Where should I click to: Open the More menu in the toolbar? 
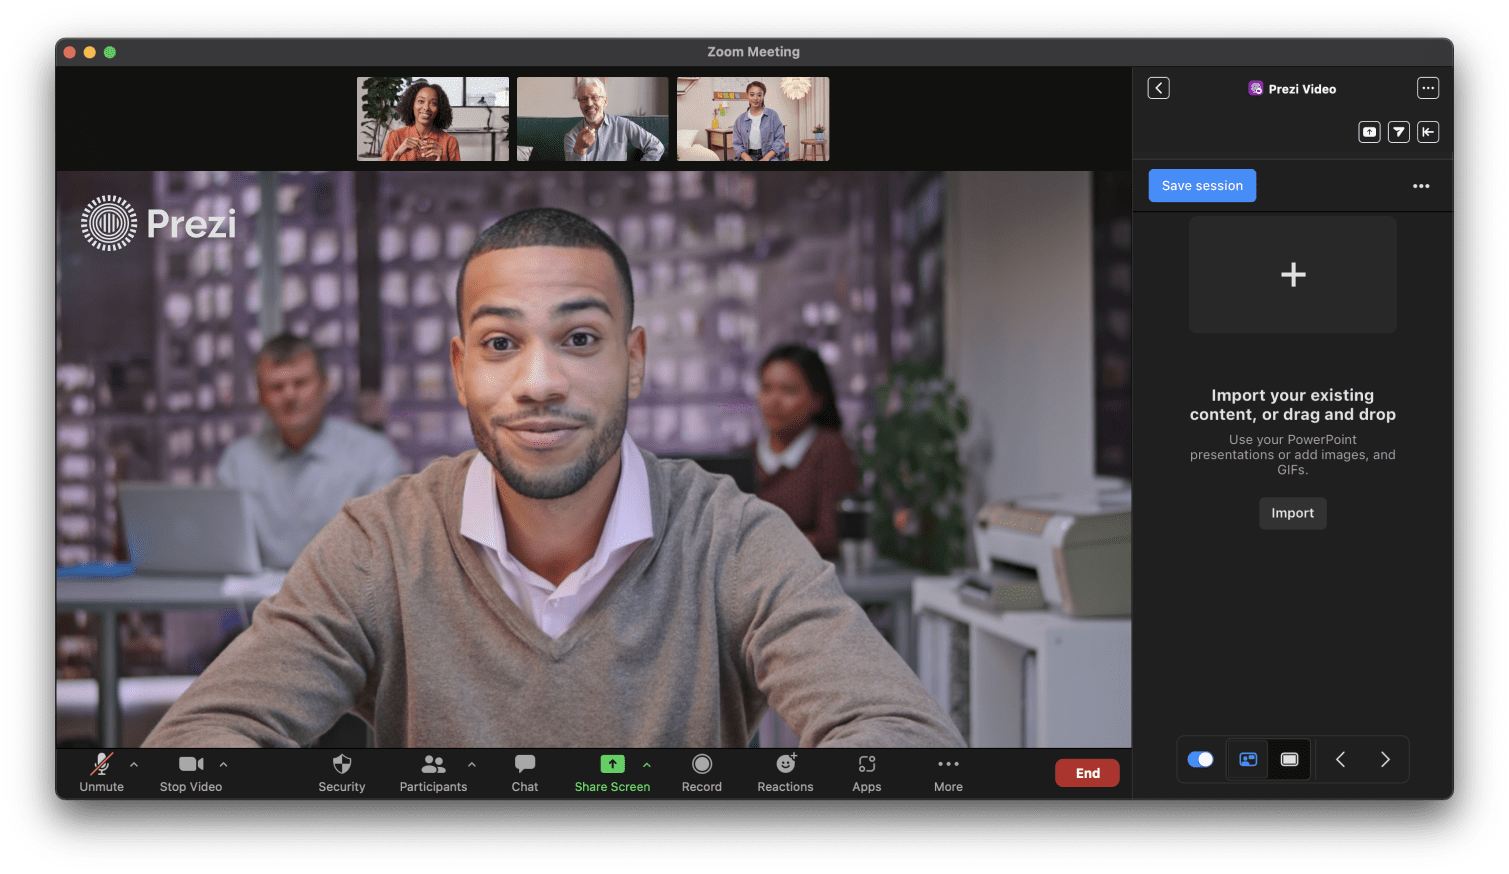947,772
